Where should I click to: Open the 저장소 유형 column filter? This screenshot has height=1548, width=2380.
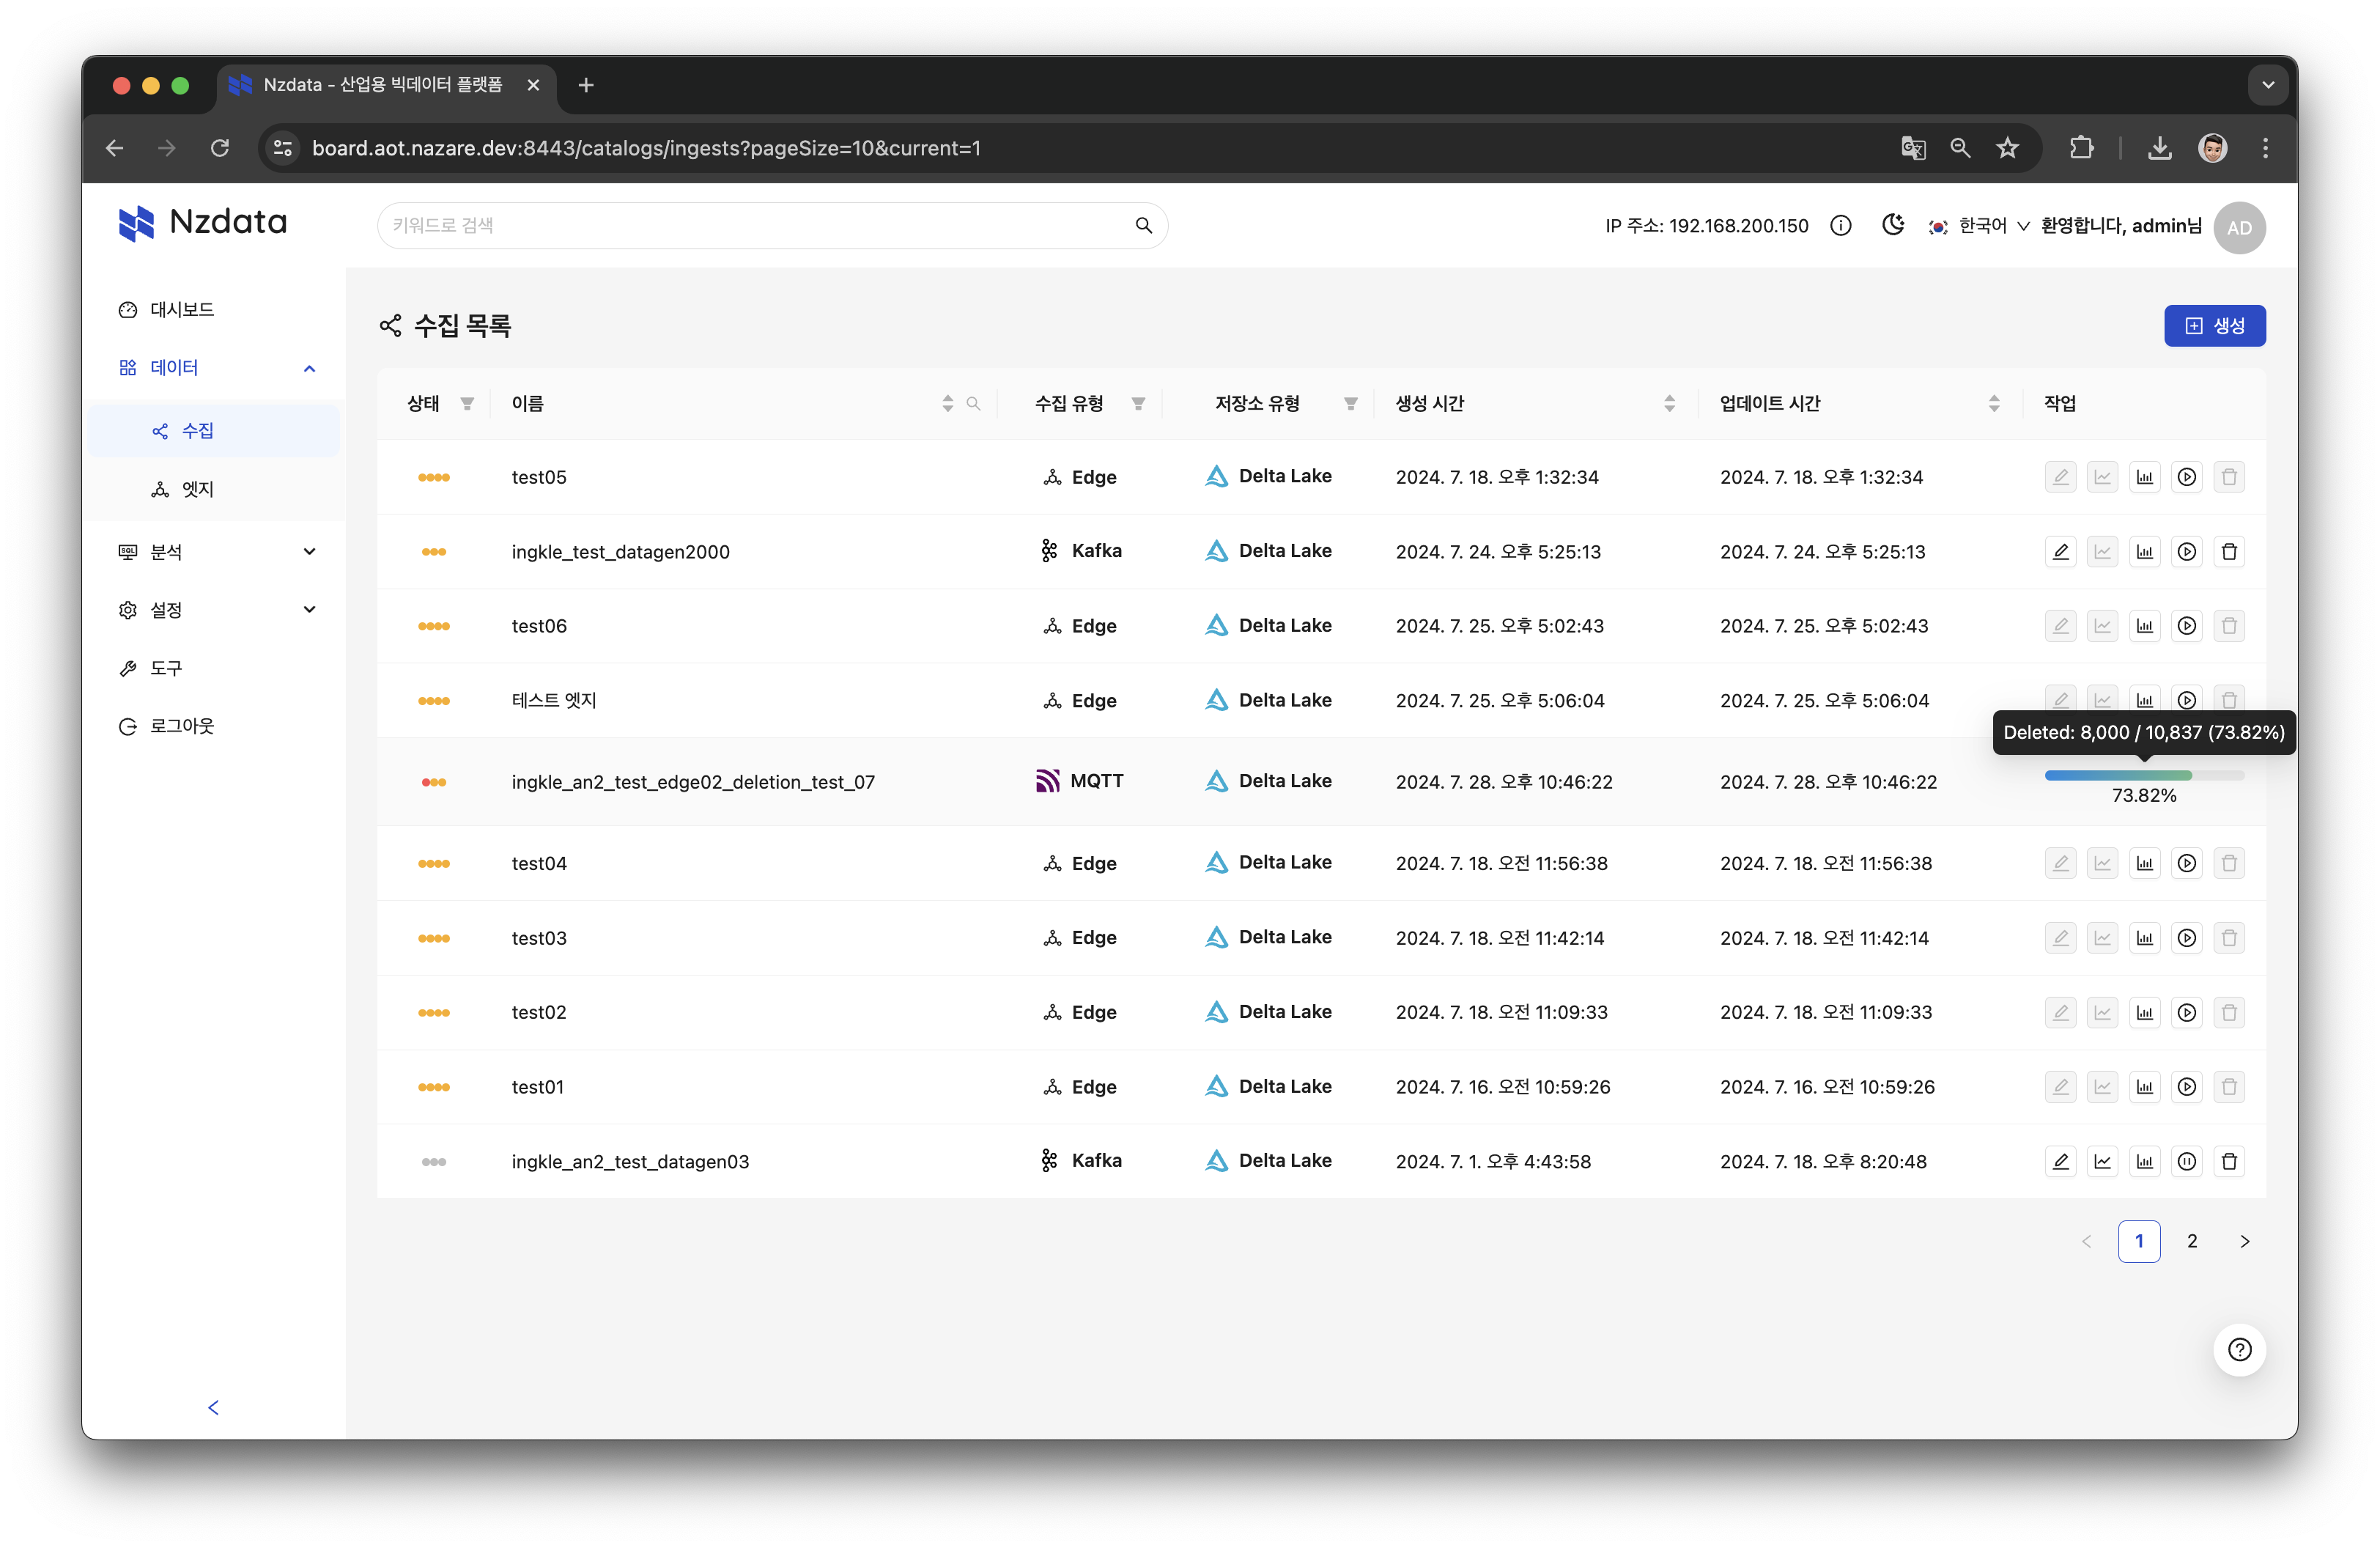click(x=1350, y=403)
